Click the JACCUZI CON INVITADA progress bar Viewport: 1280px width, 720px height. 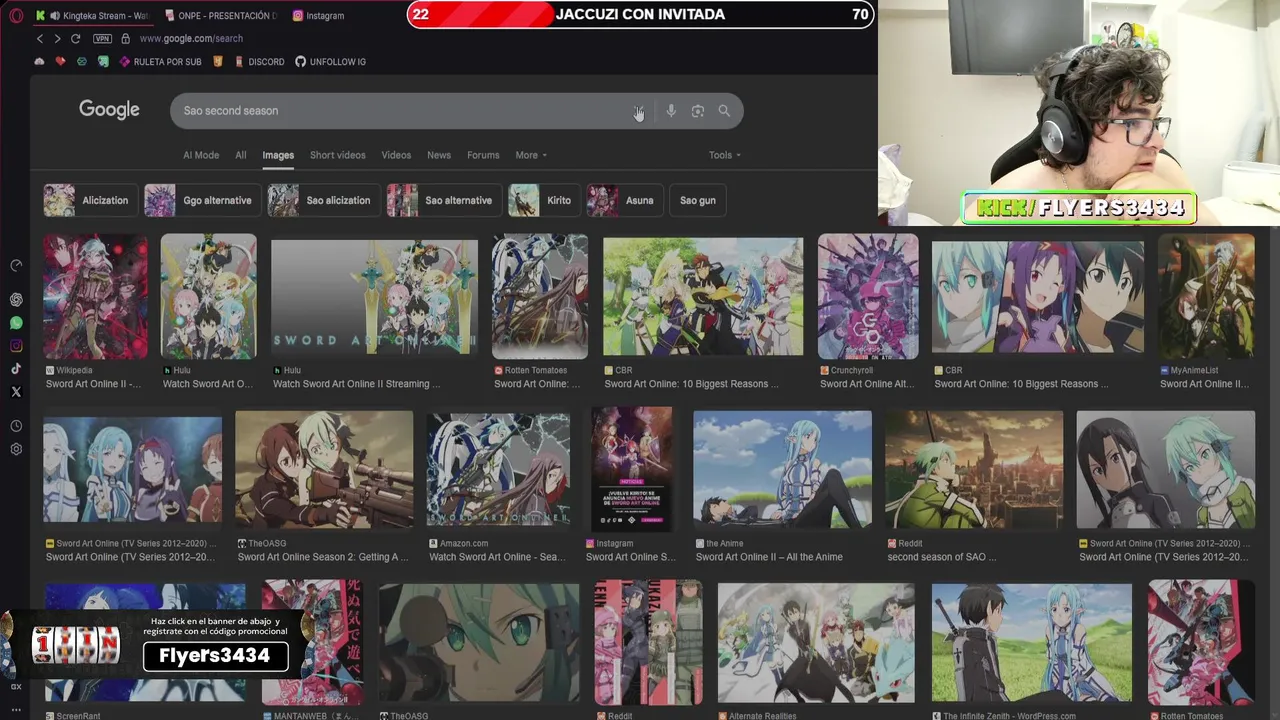pos(640,14)
